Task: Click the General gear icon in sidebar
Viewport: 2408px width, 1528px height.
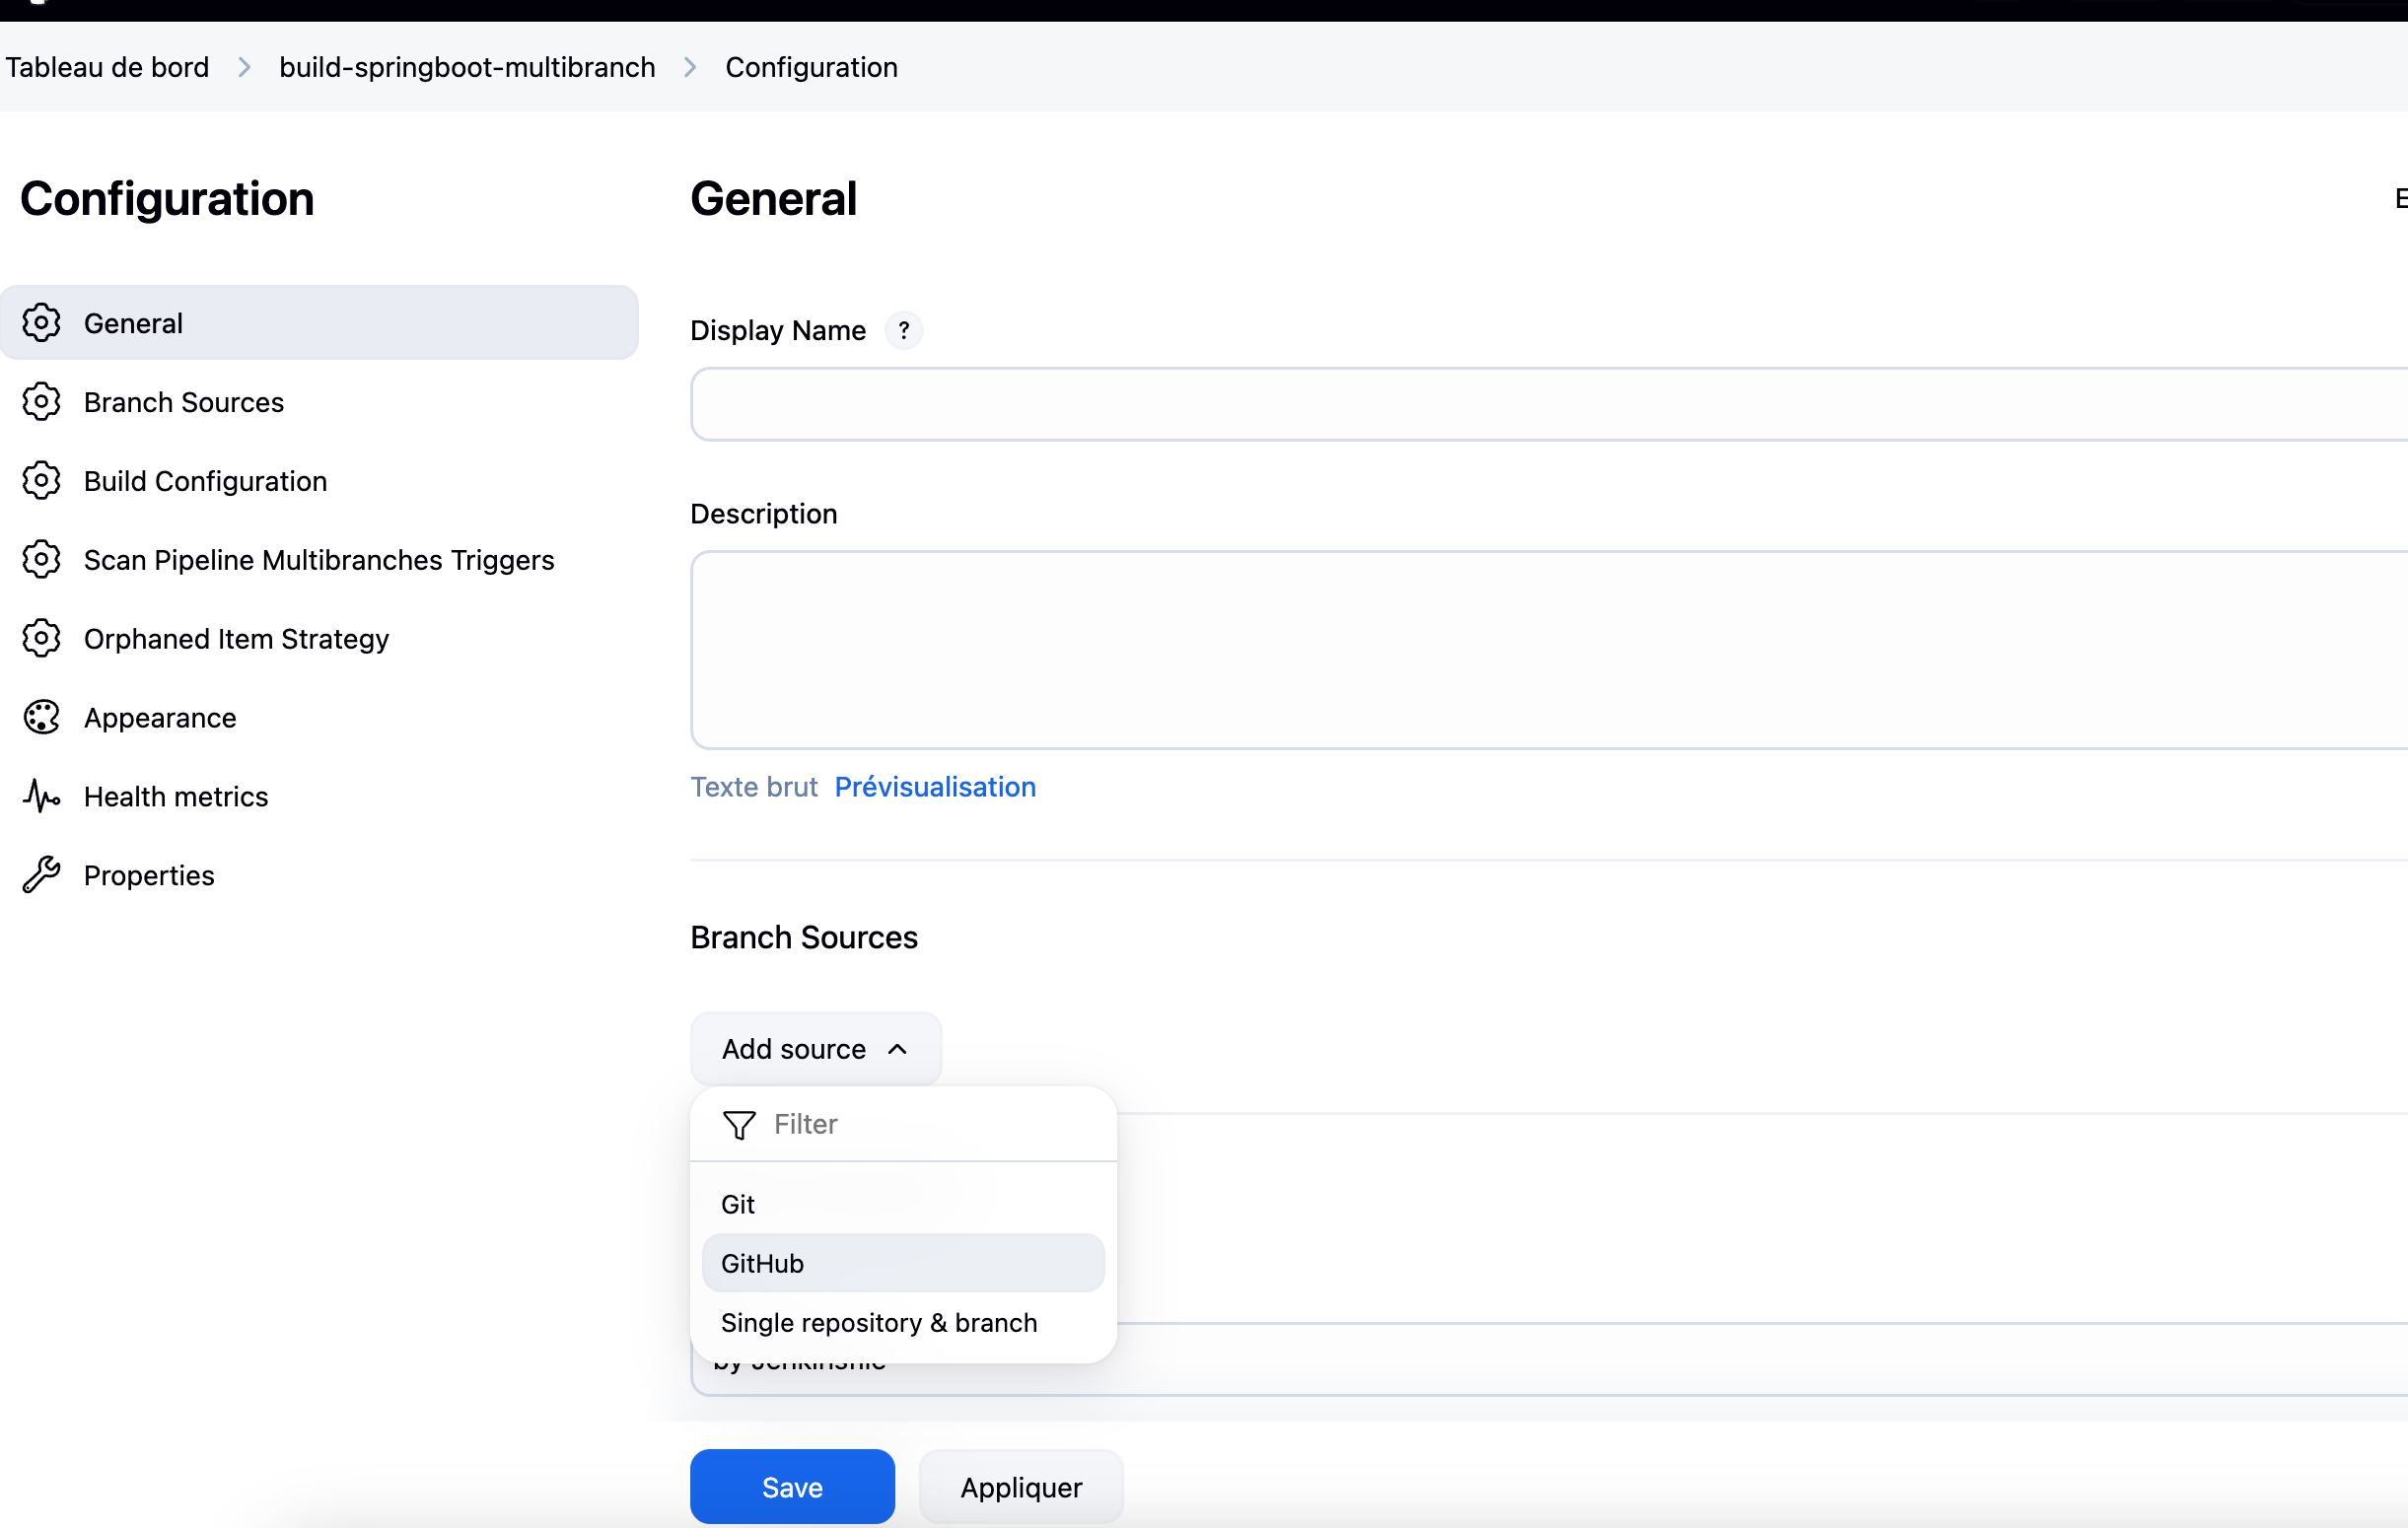Action: [x=41, y=323]
